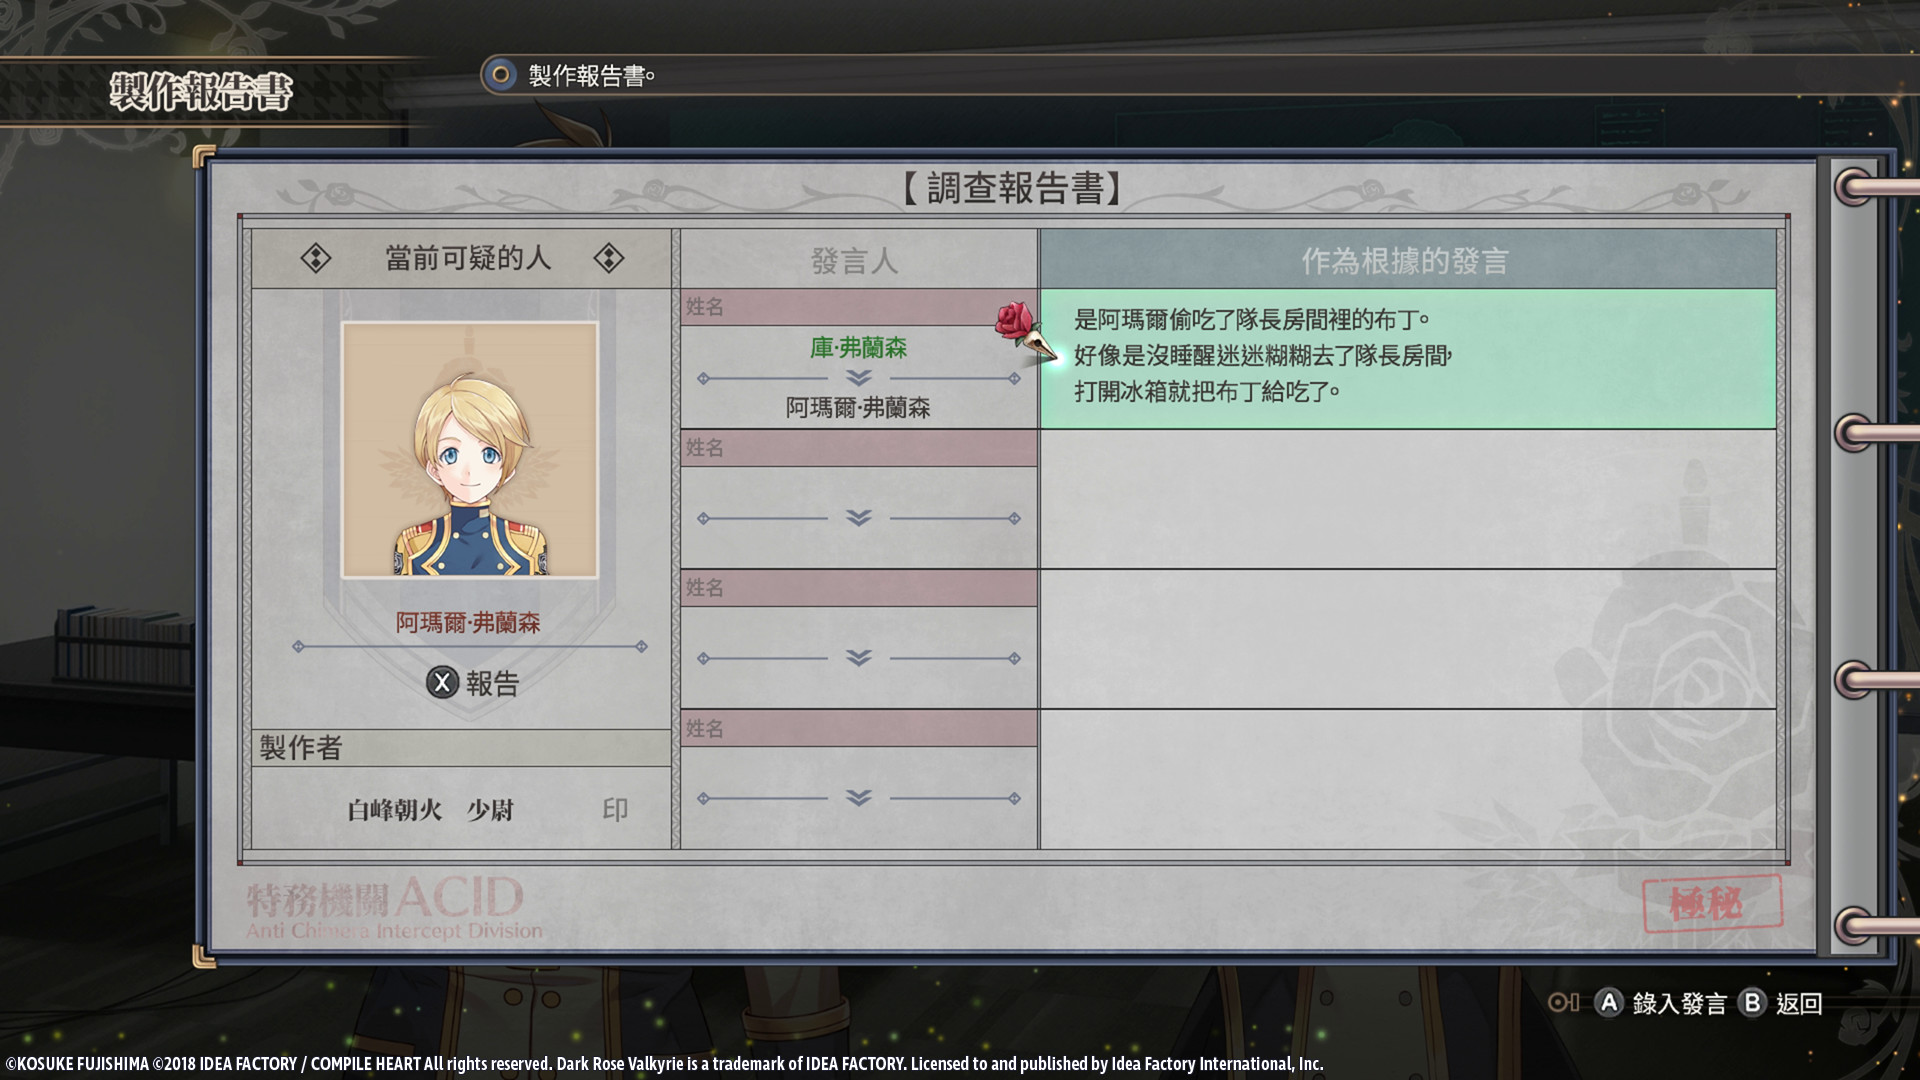Click the X button icon next to 報告
The height and width of the screenshot is (1080, 1920).
point(442,683)
